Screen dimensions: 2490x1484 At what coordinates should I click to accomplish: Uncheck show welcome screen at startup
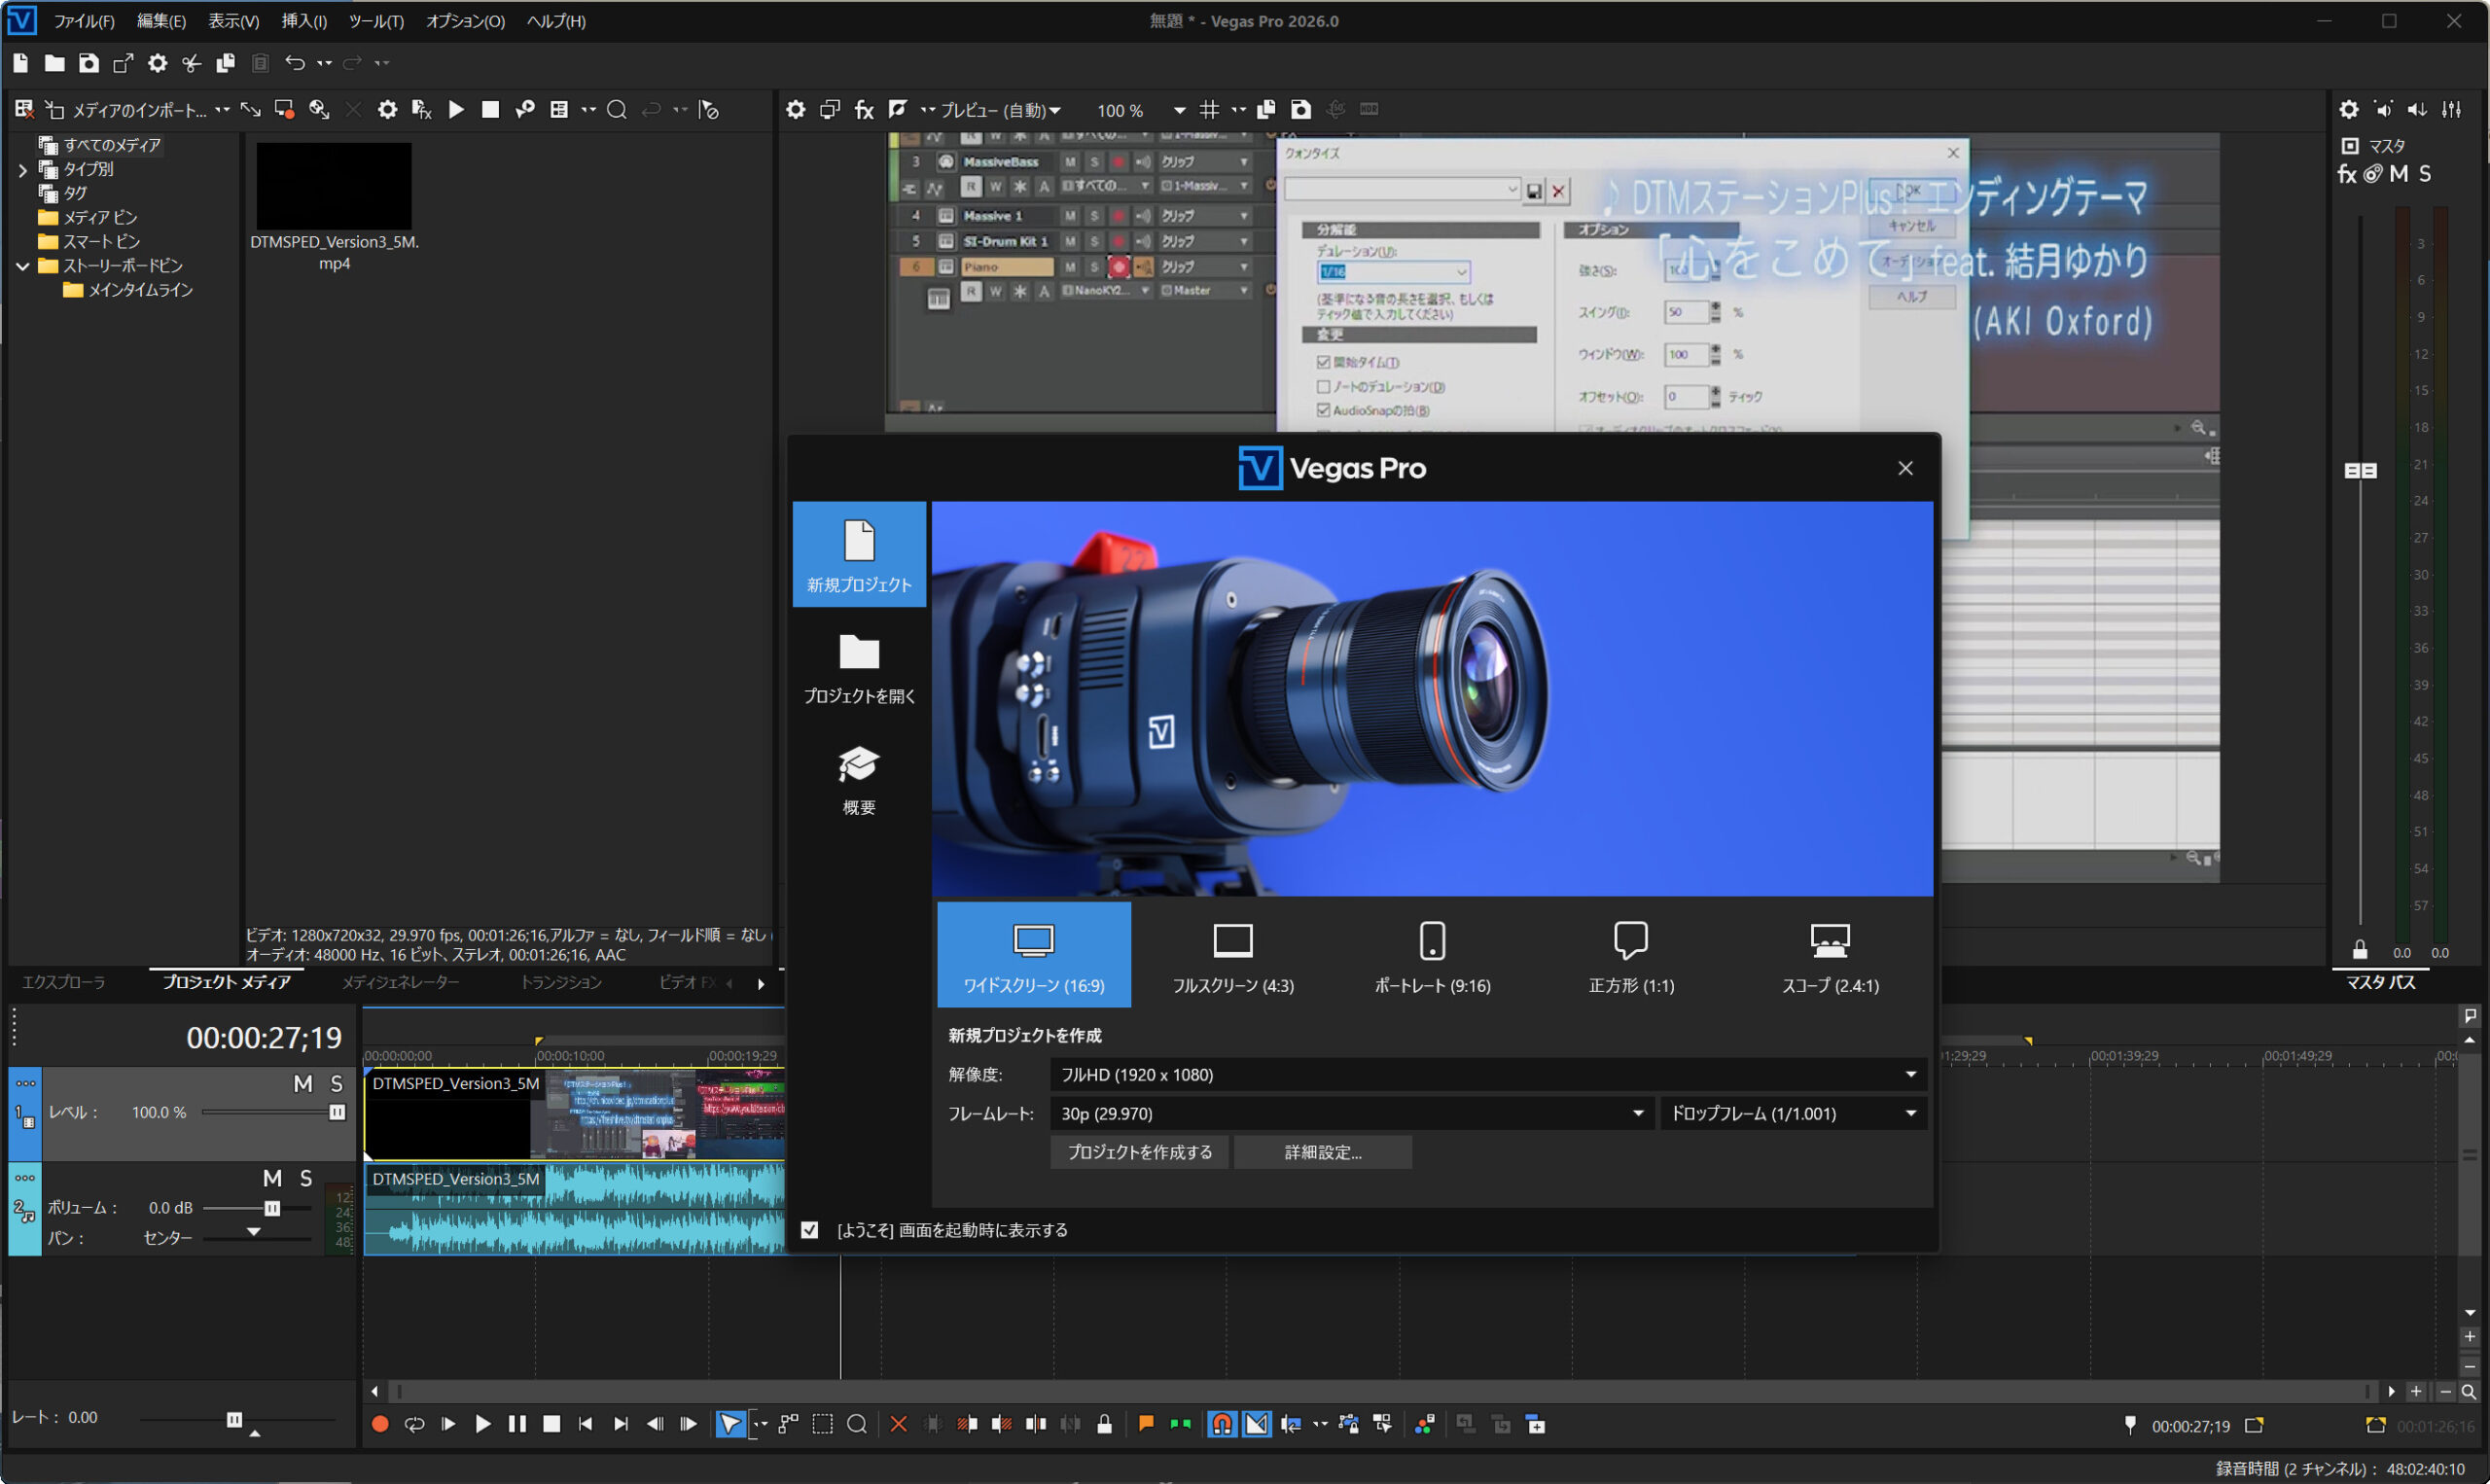pyautogui.click(x=809, y=1230)
